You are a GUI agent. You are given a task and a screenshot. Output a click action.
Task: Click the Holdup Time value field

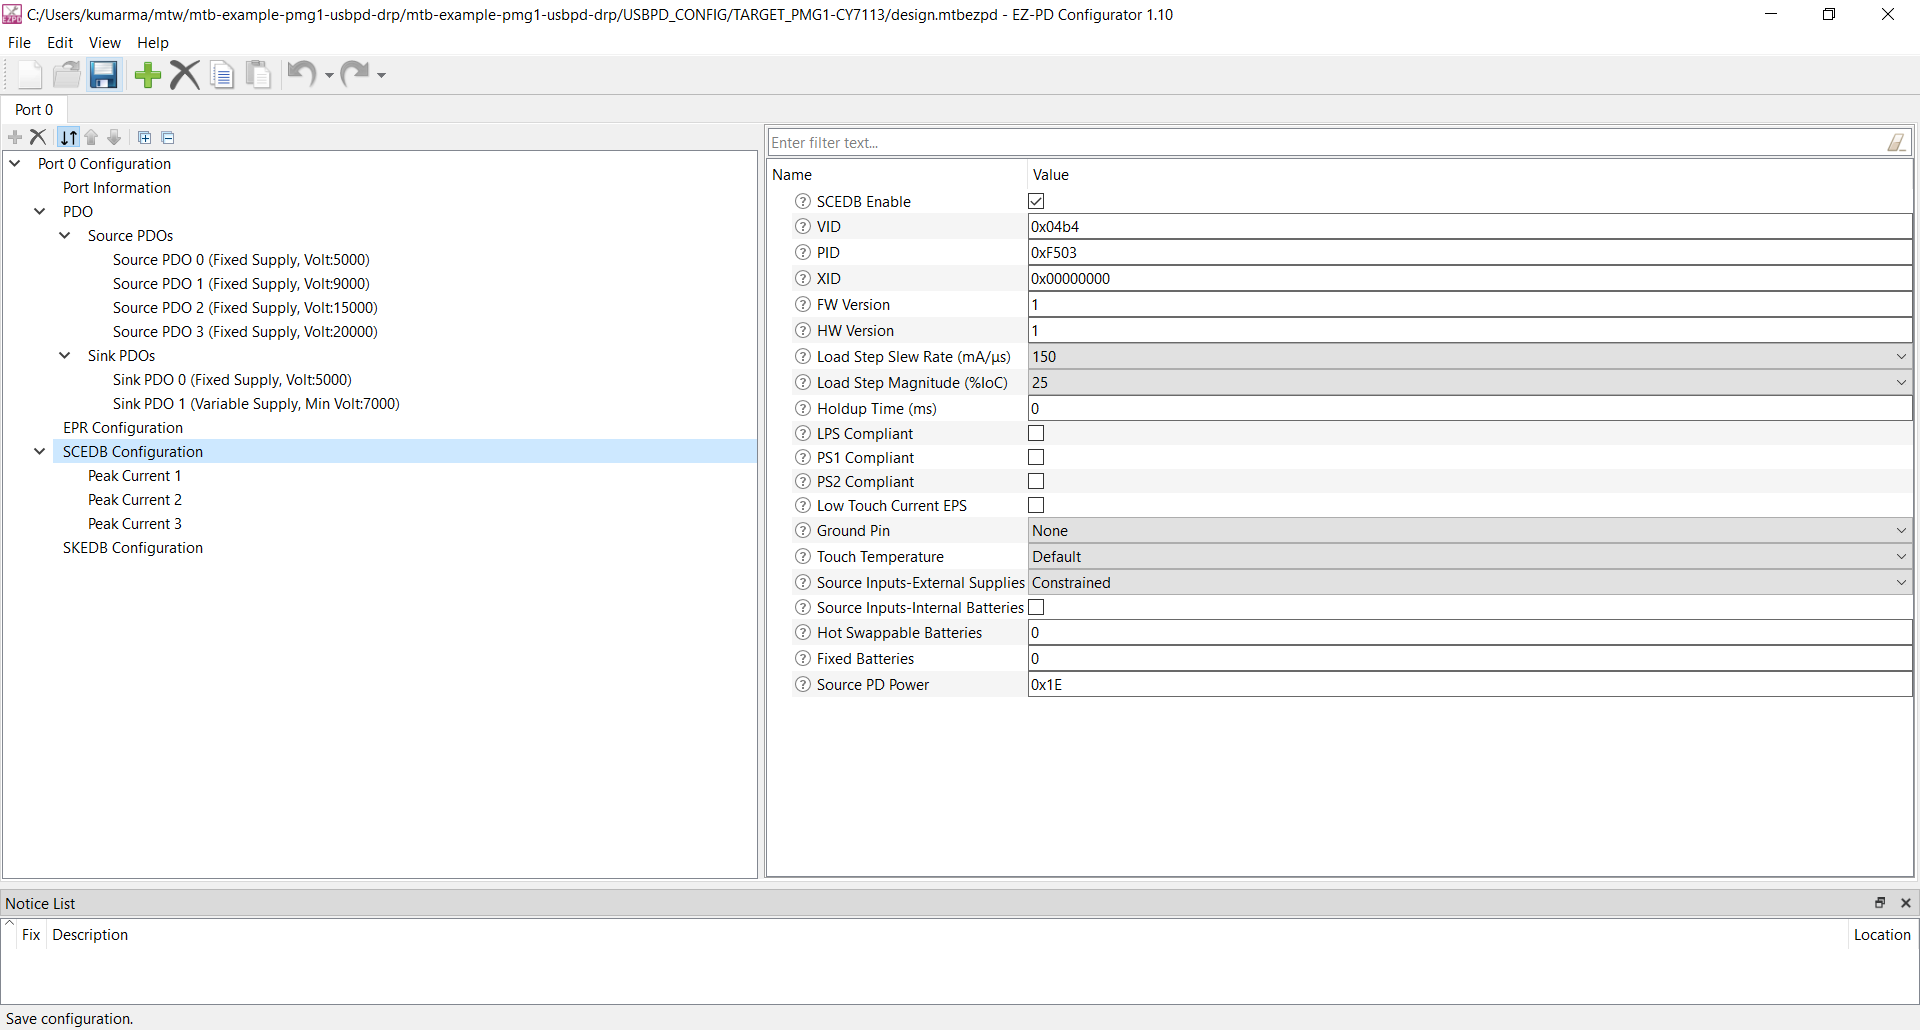click(x=1470, y=409)
